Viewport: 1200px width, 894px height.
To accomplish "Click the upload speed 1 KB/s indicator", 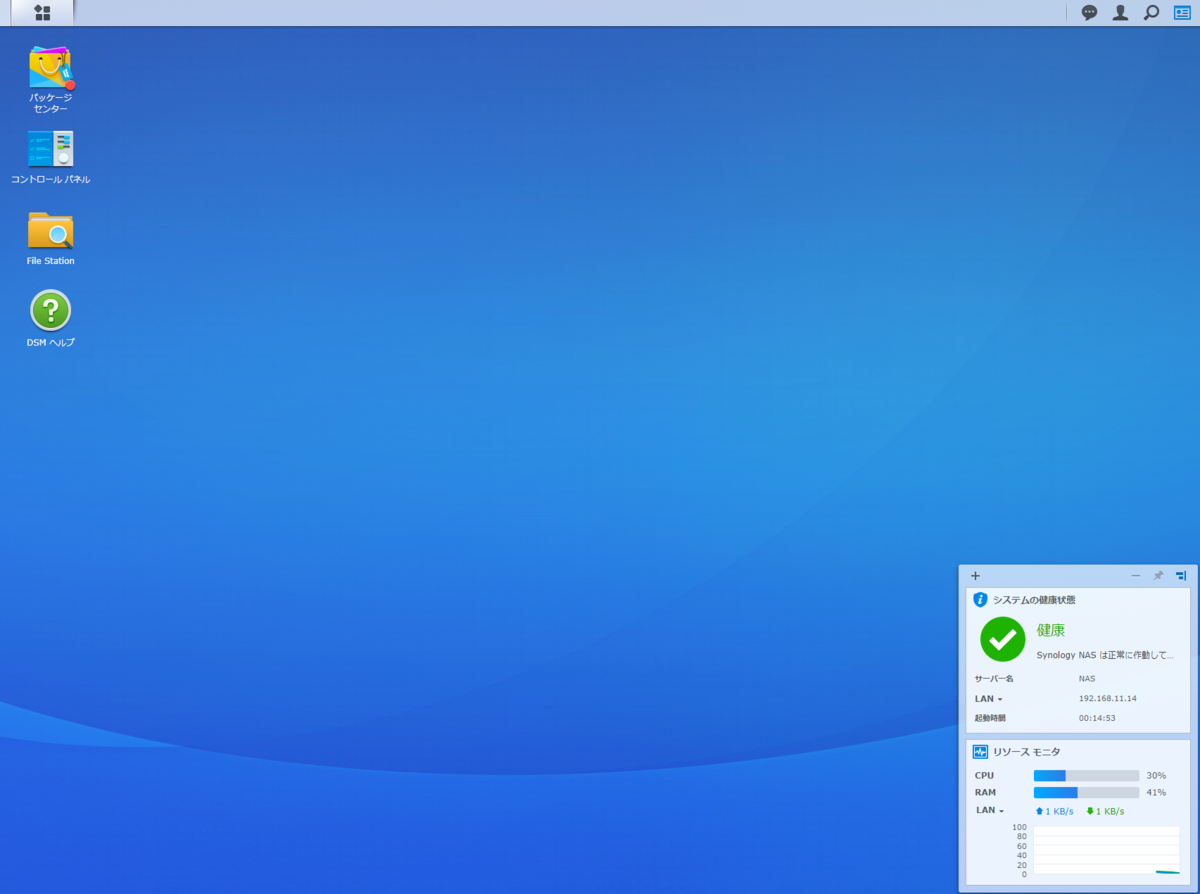I will (1054, 811).
